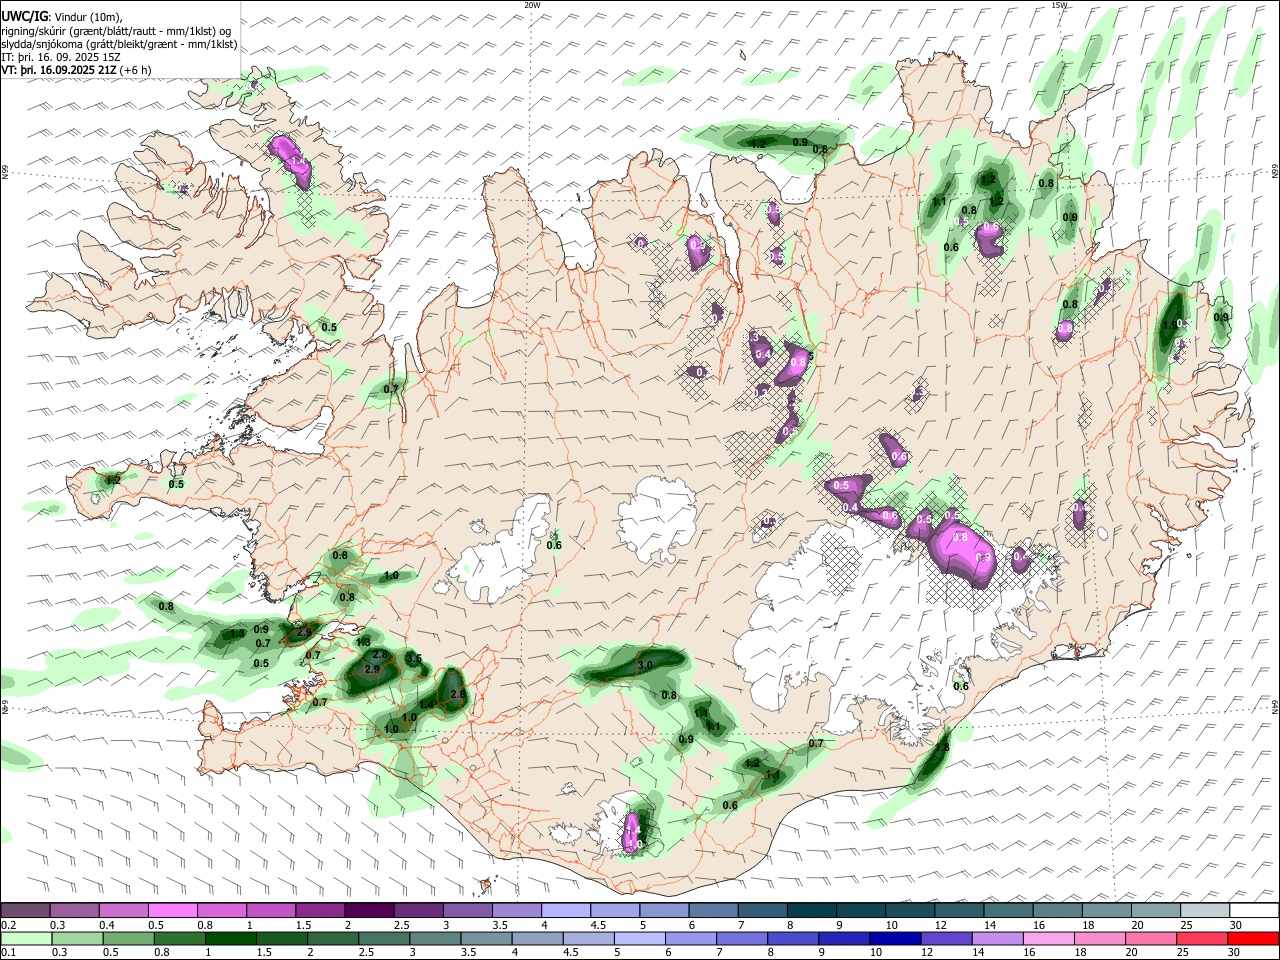Pick the bright pink snow swatch between 0.5 and 0.8

(x=173, y=911)
